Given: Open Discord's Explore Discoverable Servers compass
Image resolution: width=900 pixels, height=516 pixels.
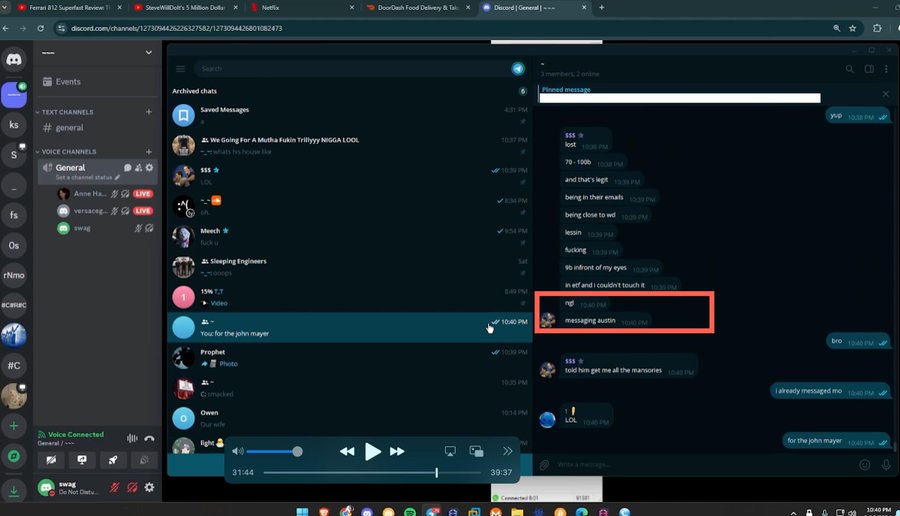Looking at the screenshot, I should pyautogui.click(x=14, y=456).
